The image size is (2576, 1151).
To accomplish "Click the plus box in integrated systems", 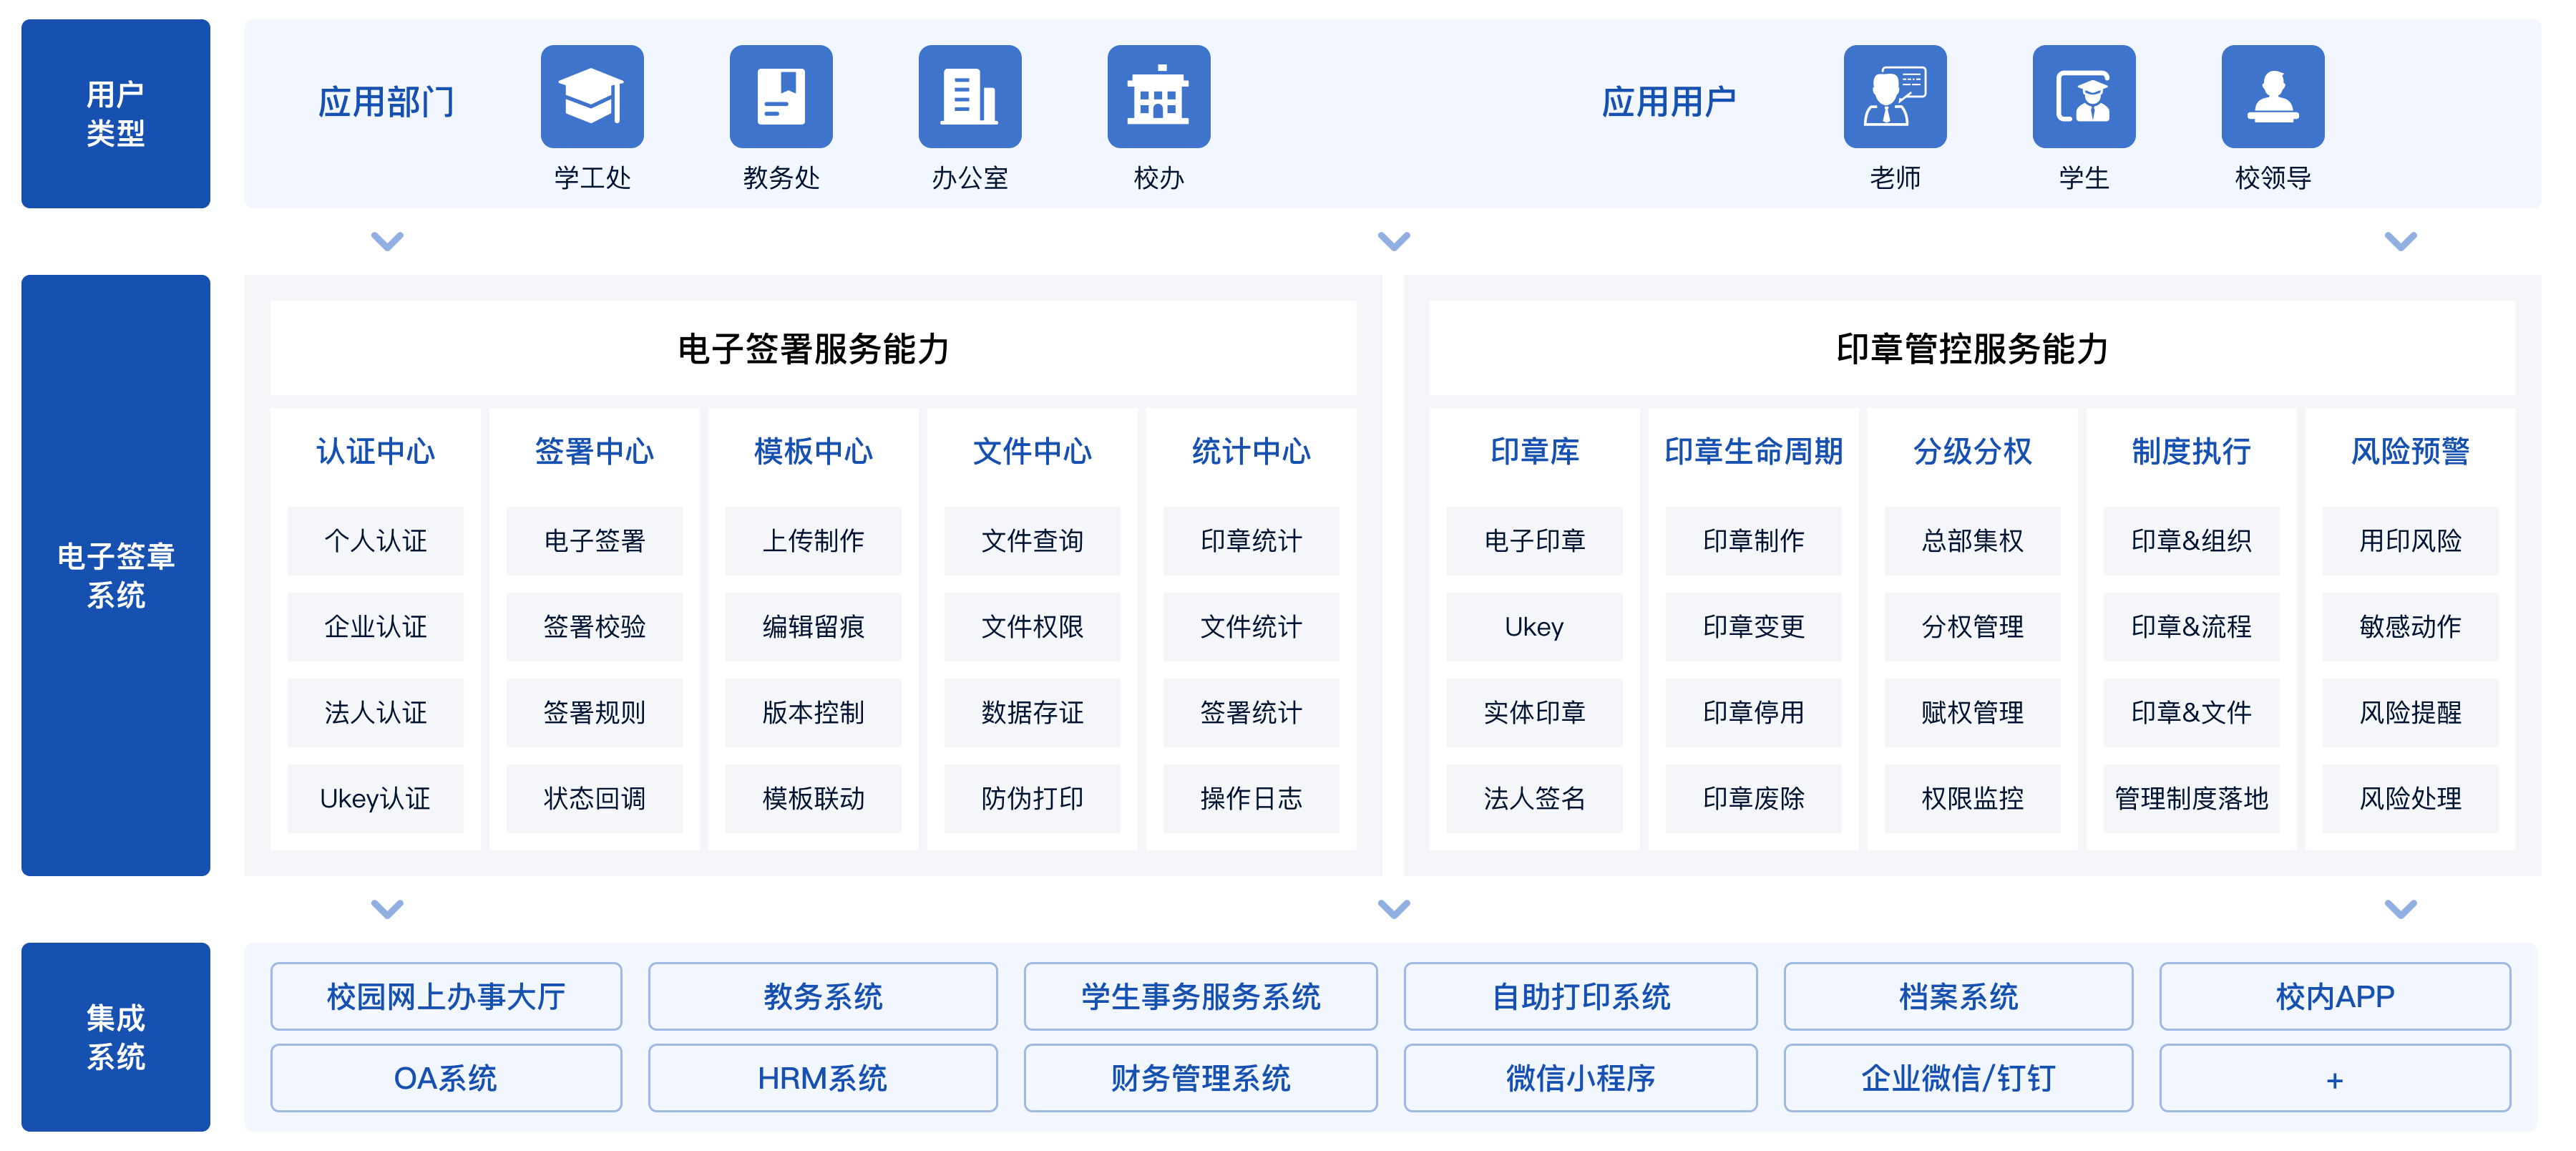I will [2334, 1078].
